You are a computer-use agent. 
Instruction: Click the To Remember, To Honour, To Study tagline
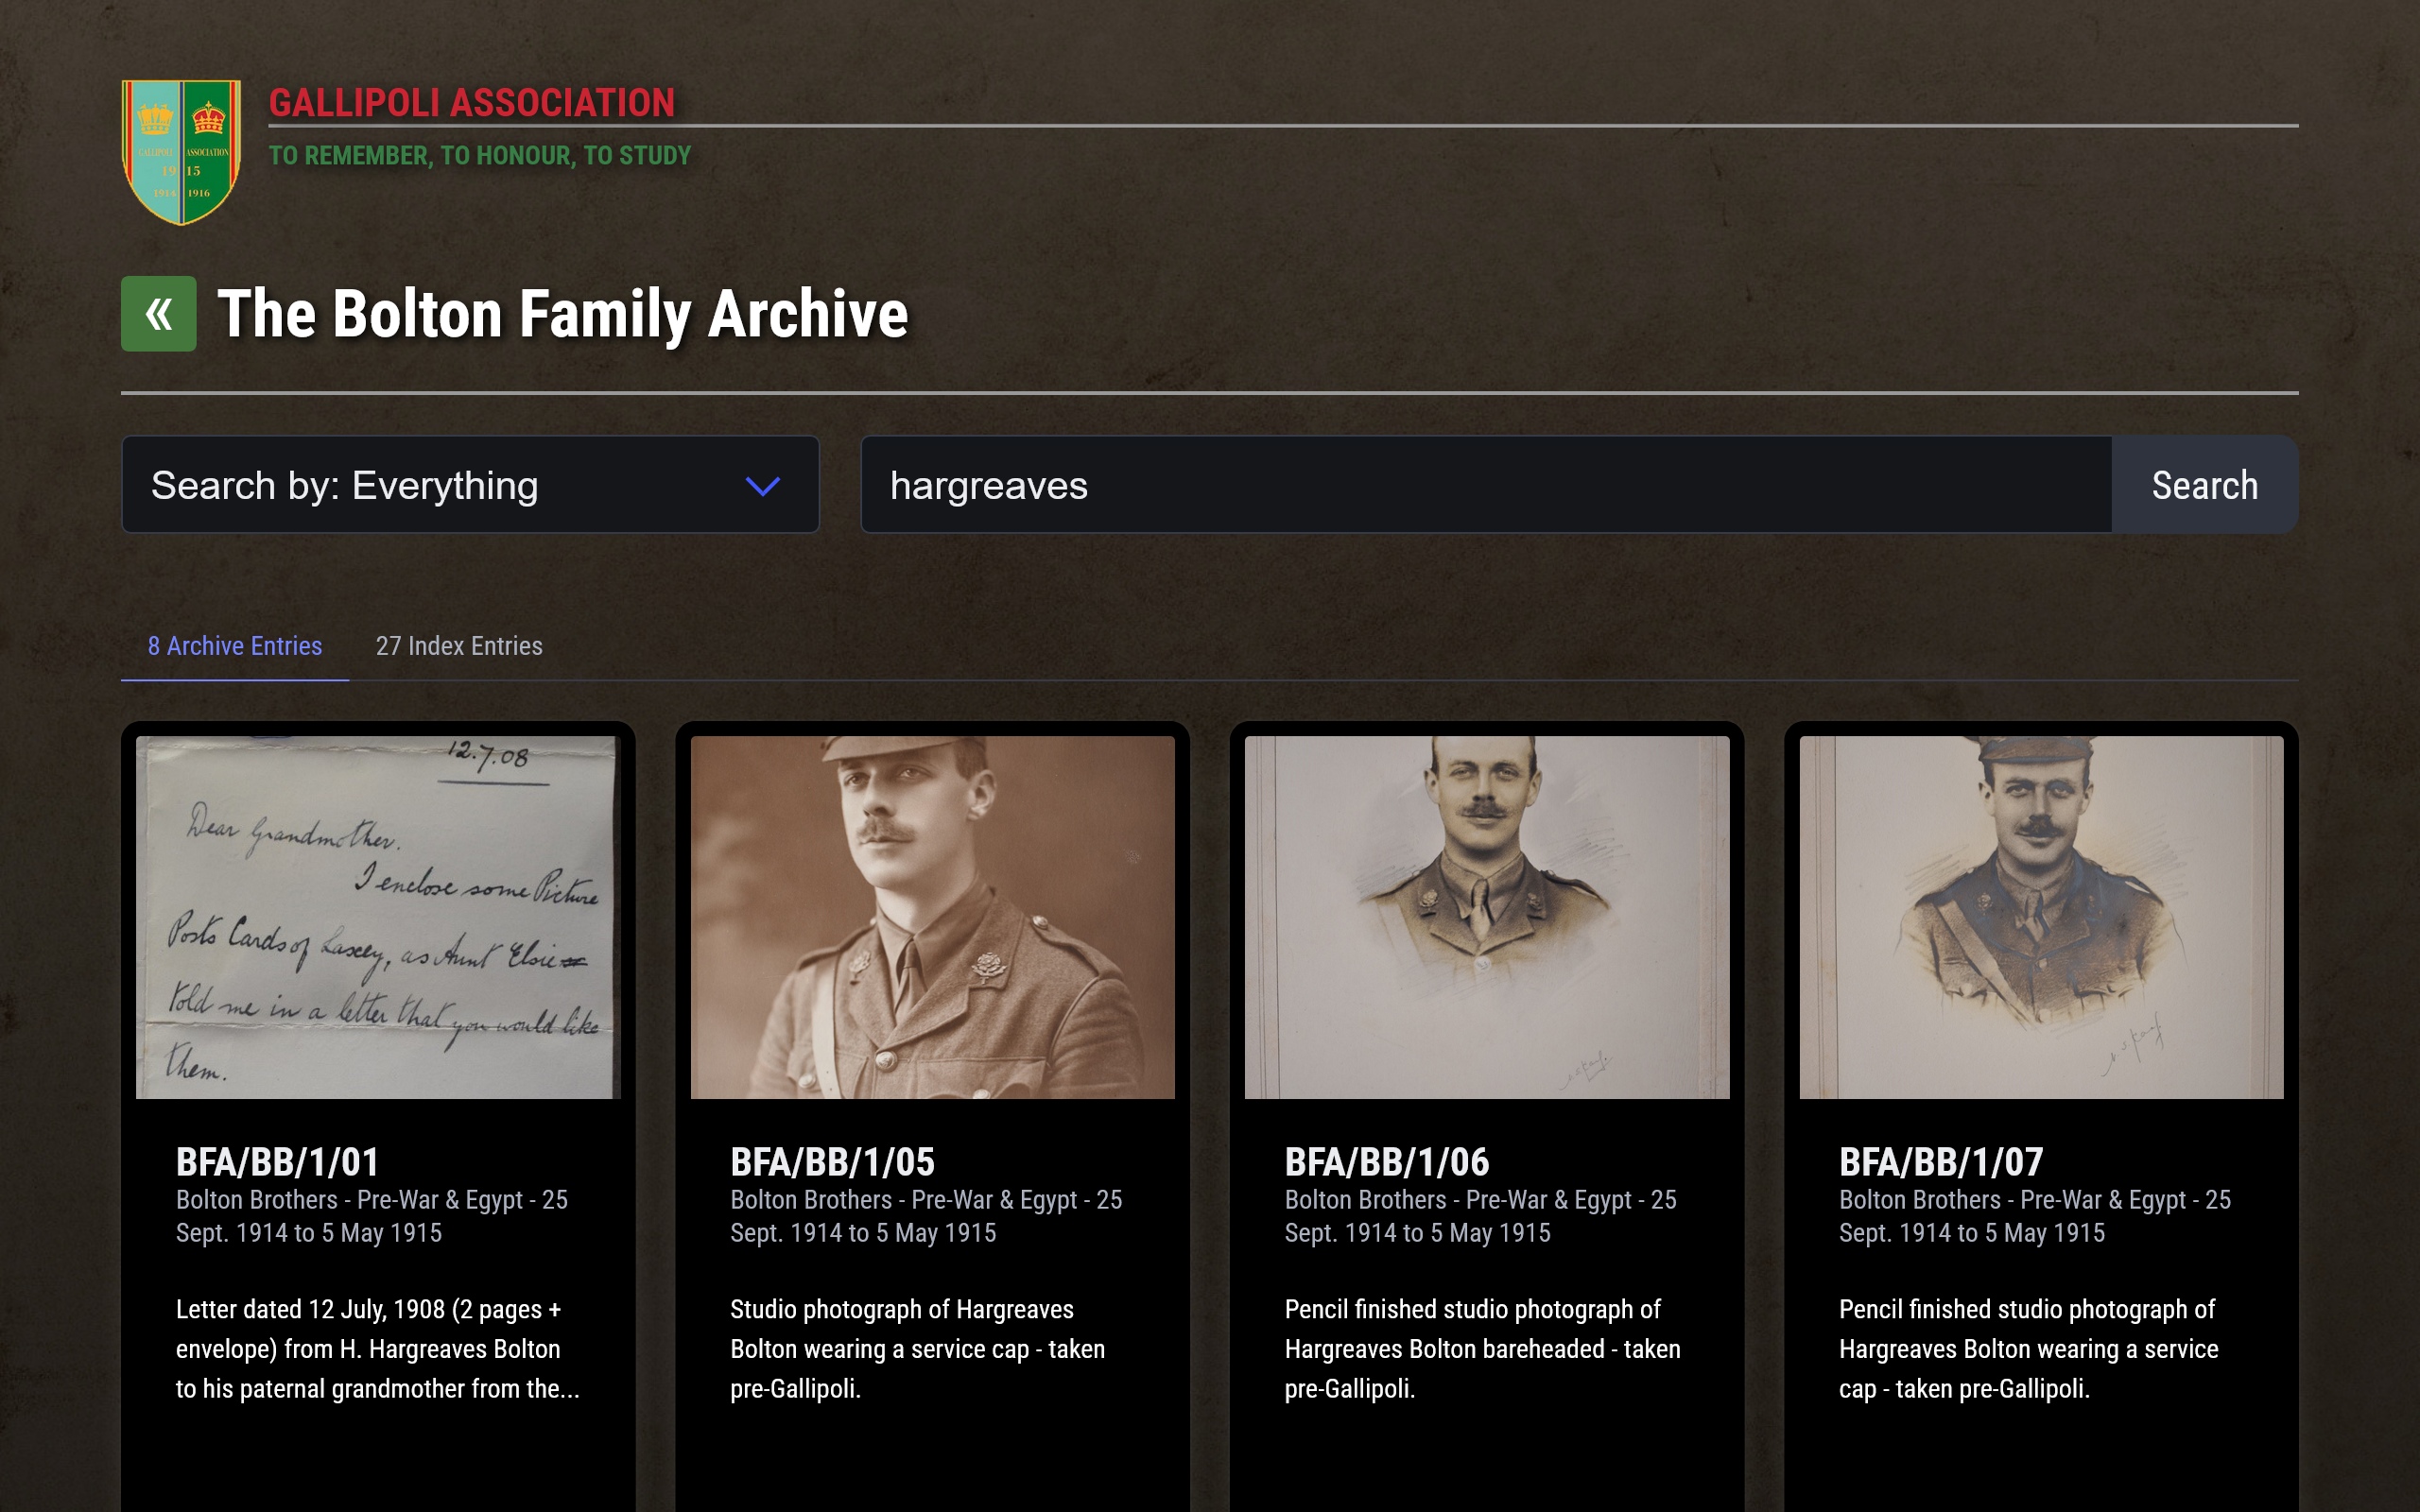click(480, 156)
